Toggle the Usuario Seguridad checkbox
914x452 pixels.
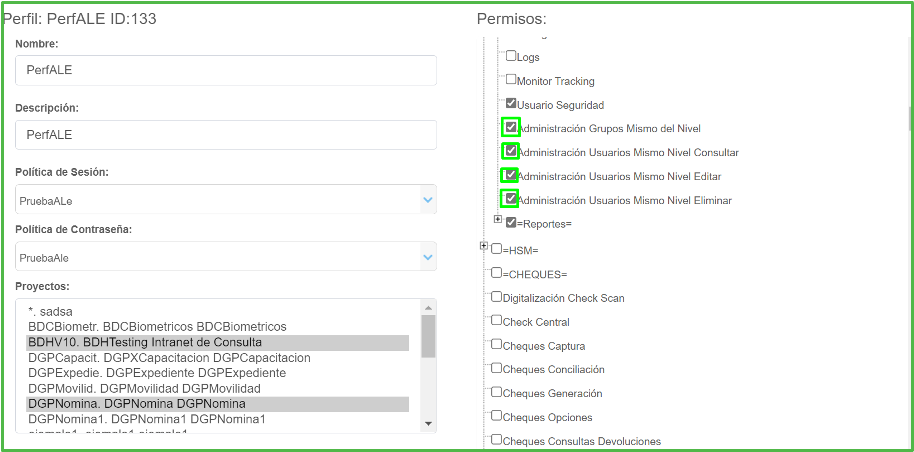pos(511,104)
